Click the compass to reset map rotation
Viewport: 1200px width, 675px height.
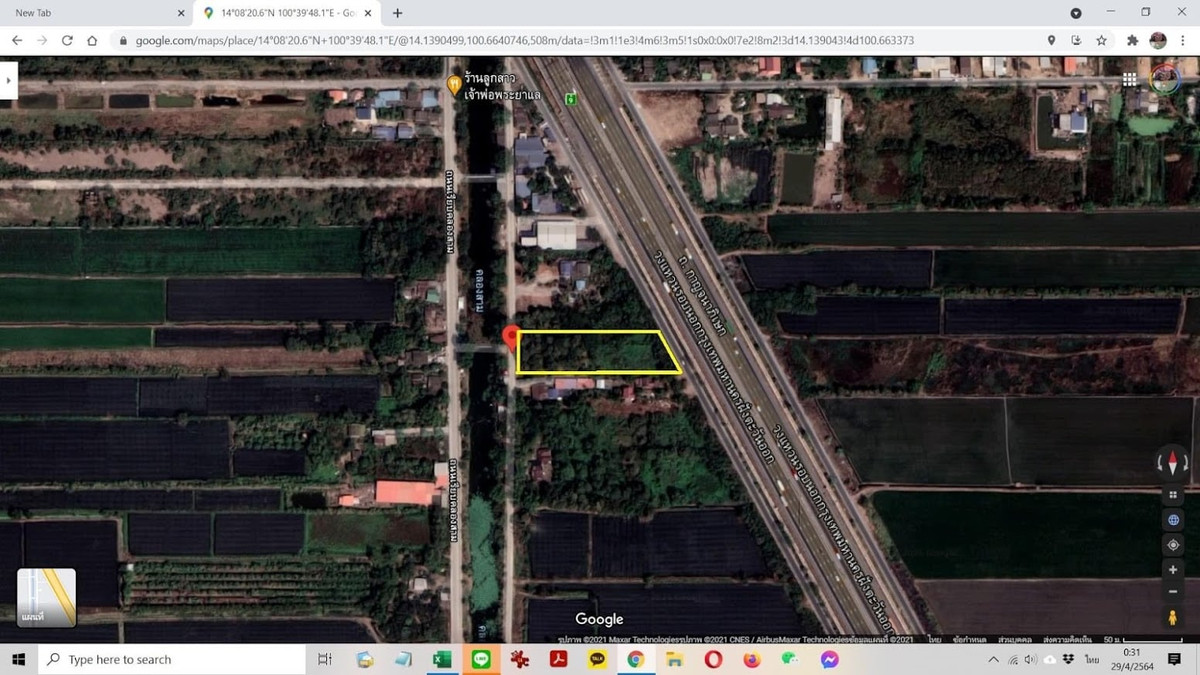(1172, 462)
